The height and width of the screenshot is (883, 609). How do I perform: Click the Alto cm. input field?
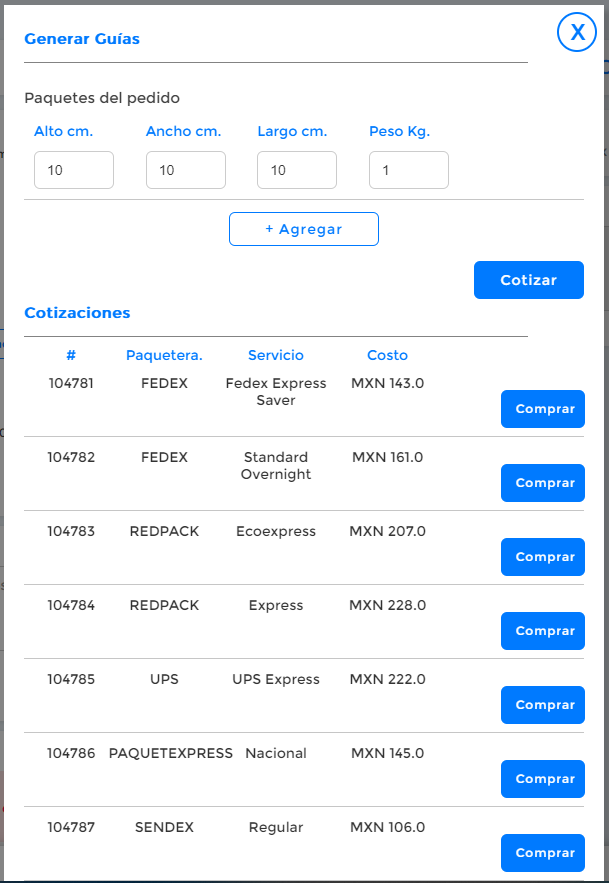74,170
